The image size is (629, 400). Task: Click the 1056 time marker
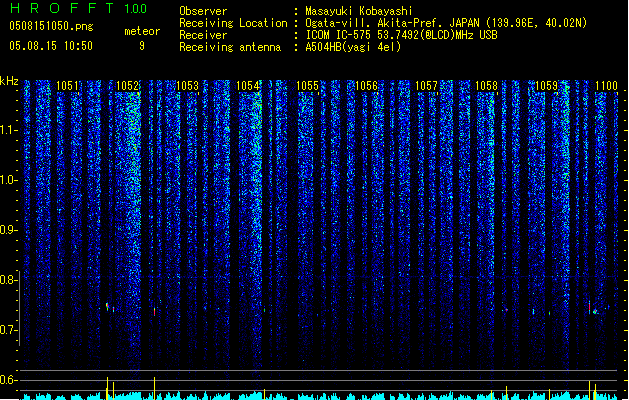point(367,86)
